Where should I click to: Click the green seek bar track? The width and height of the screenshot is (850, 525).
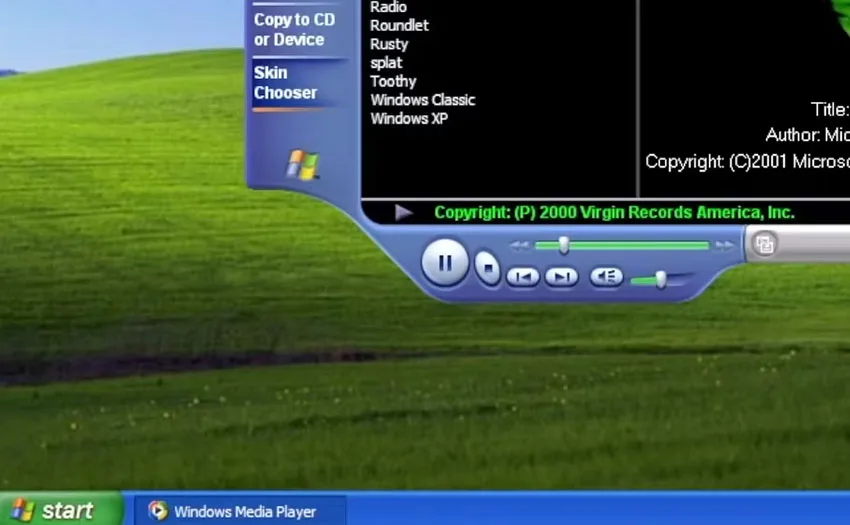[622, 246]
